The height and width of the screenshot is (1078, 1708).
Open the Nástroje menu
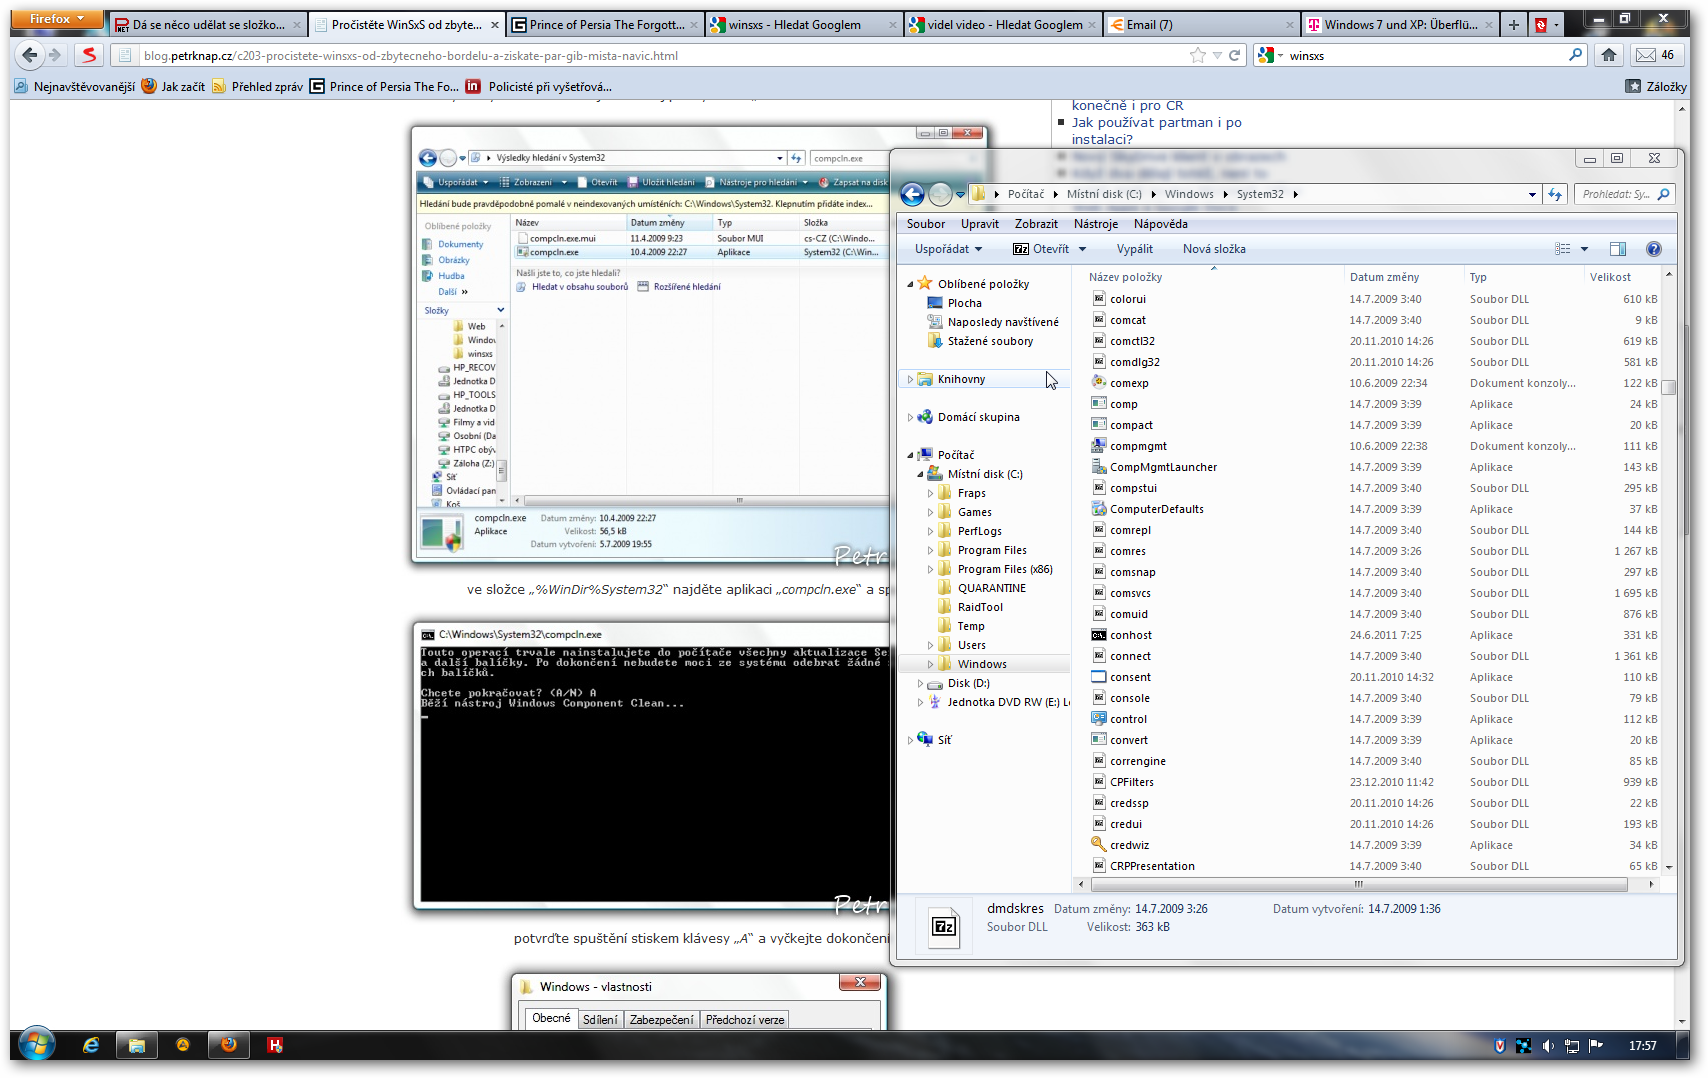point(1095,224)
